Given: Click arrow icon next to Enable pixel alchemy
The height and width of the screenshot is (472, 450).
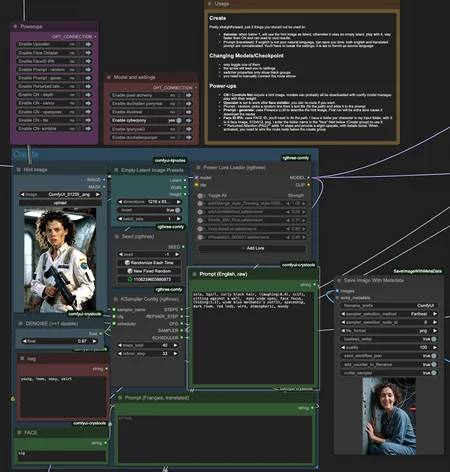Looking at the screenshot, I should click(x=189, y=95).
